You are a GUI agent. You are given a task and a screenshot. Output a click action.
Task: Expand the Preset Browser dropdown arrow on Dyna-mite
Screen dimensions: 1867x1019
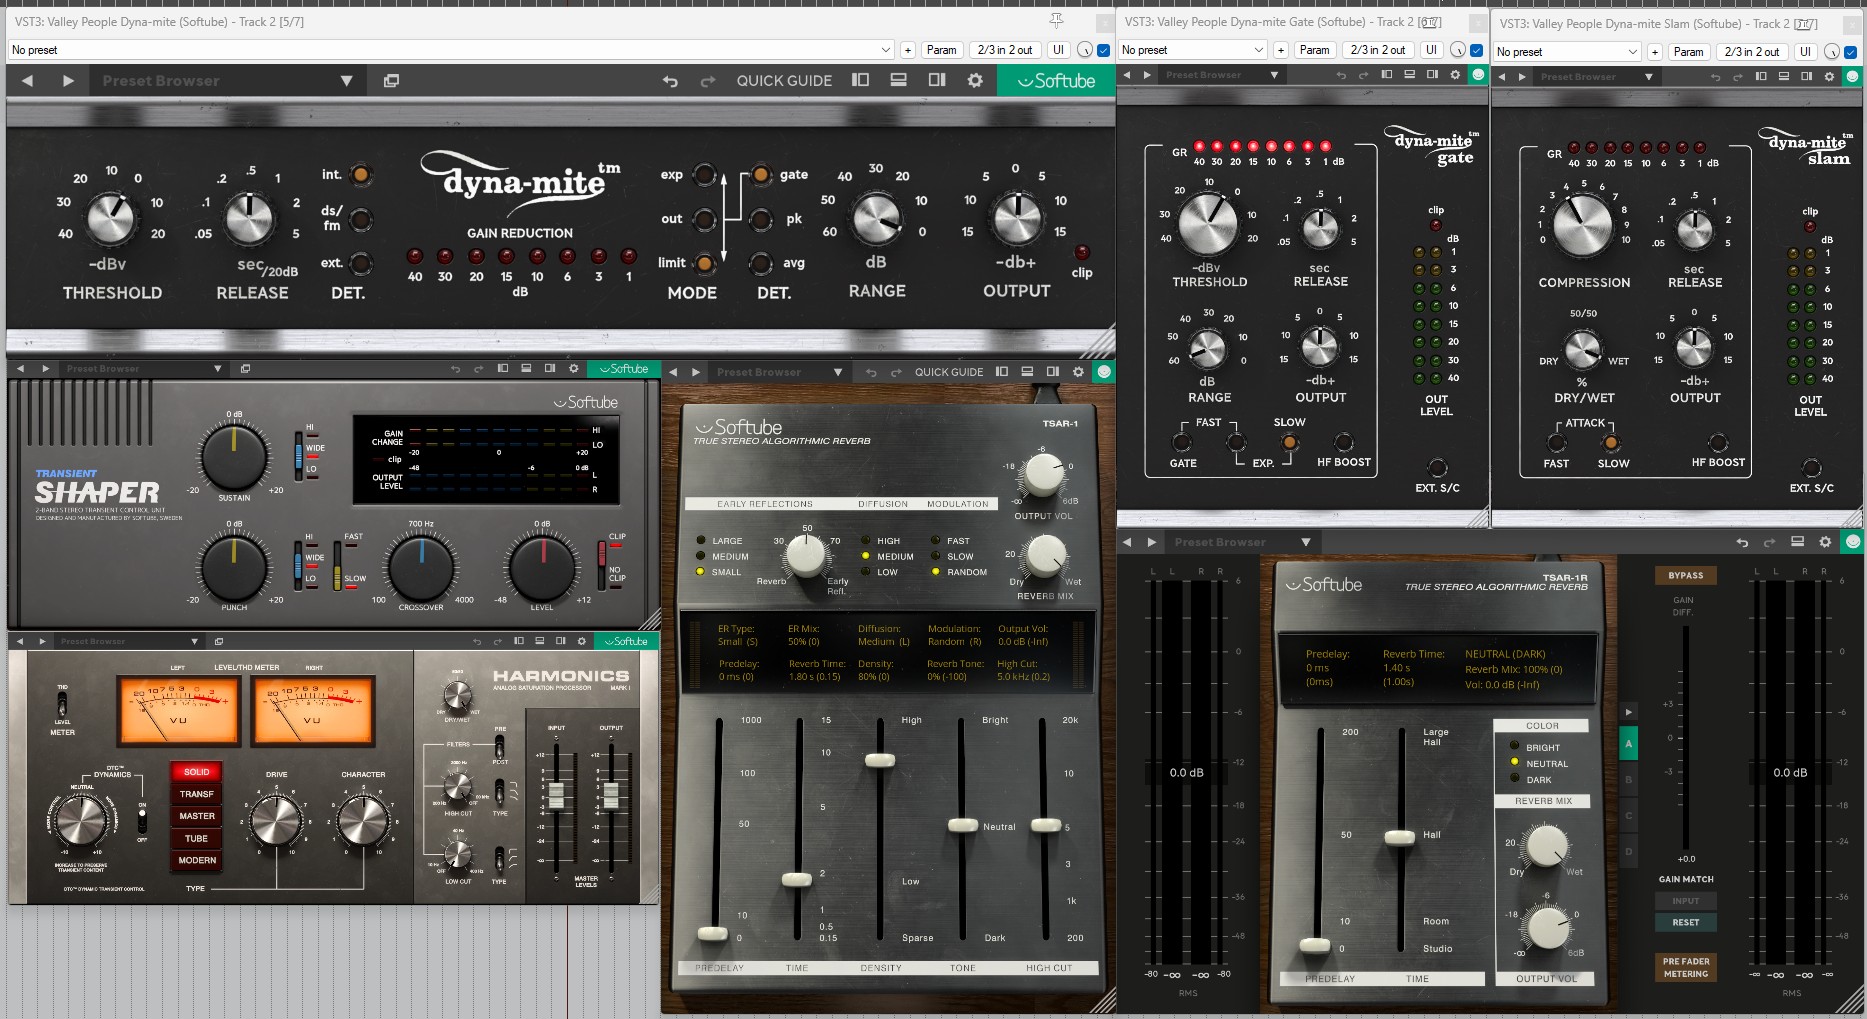[x=347, y=80]
